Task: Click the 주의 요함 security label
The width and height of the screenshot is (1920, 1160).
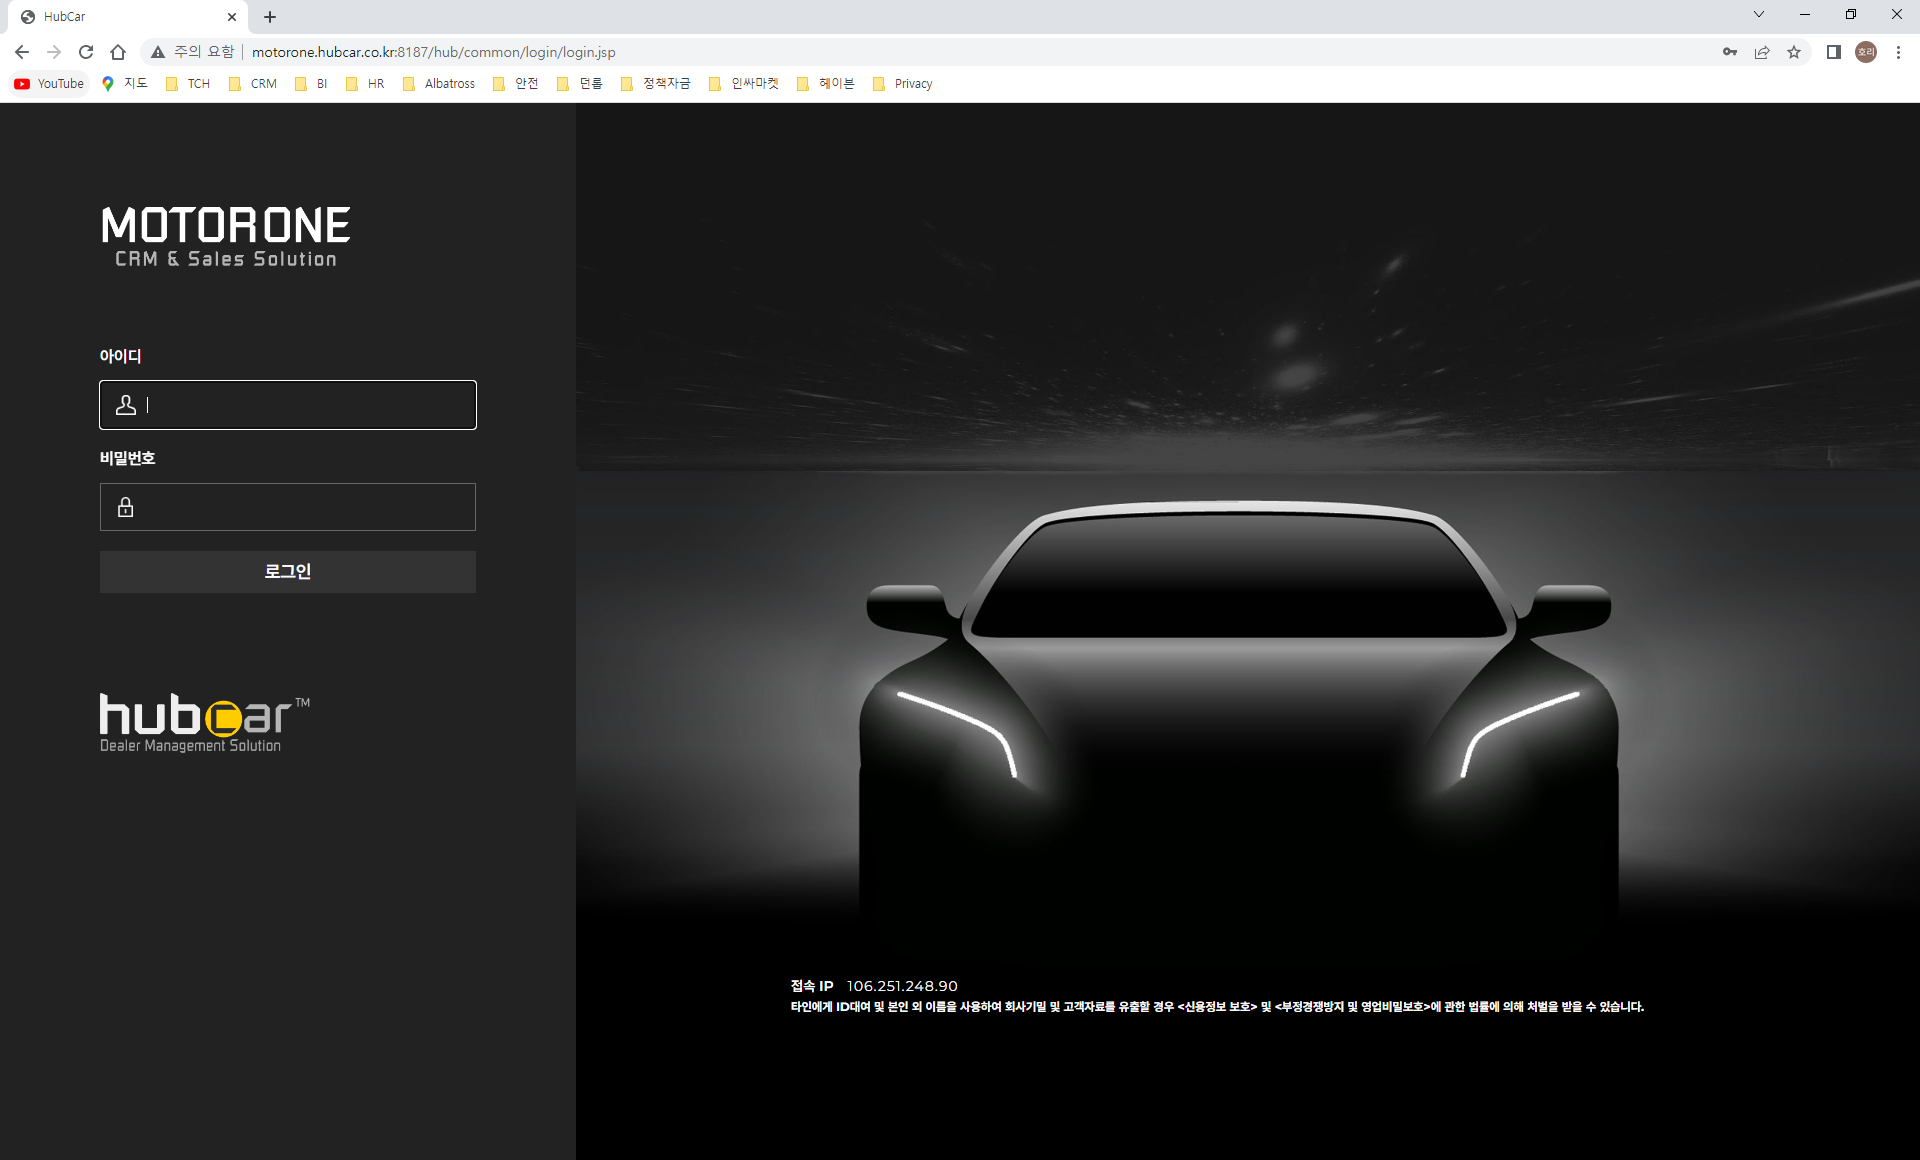Action: (x=204, y=52)
